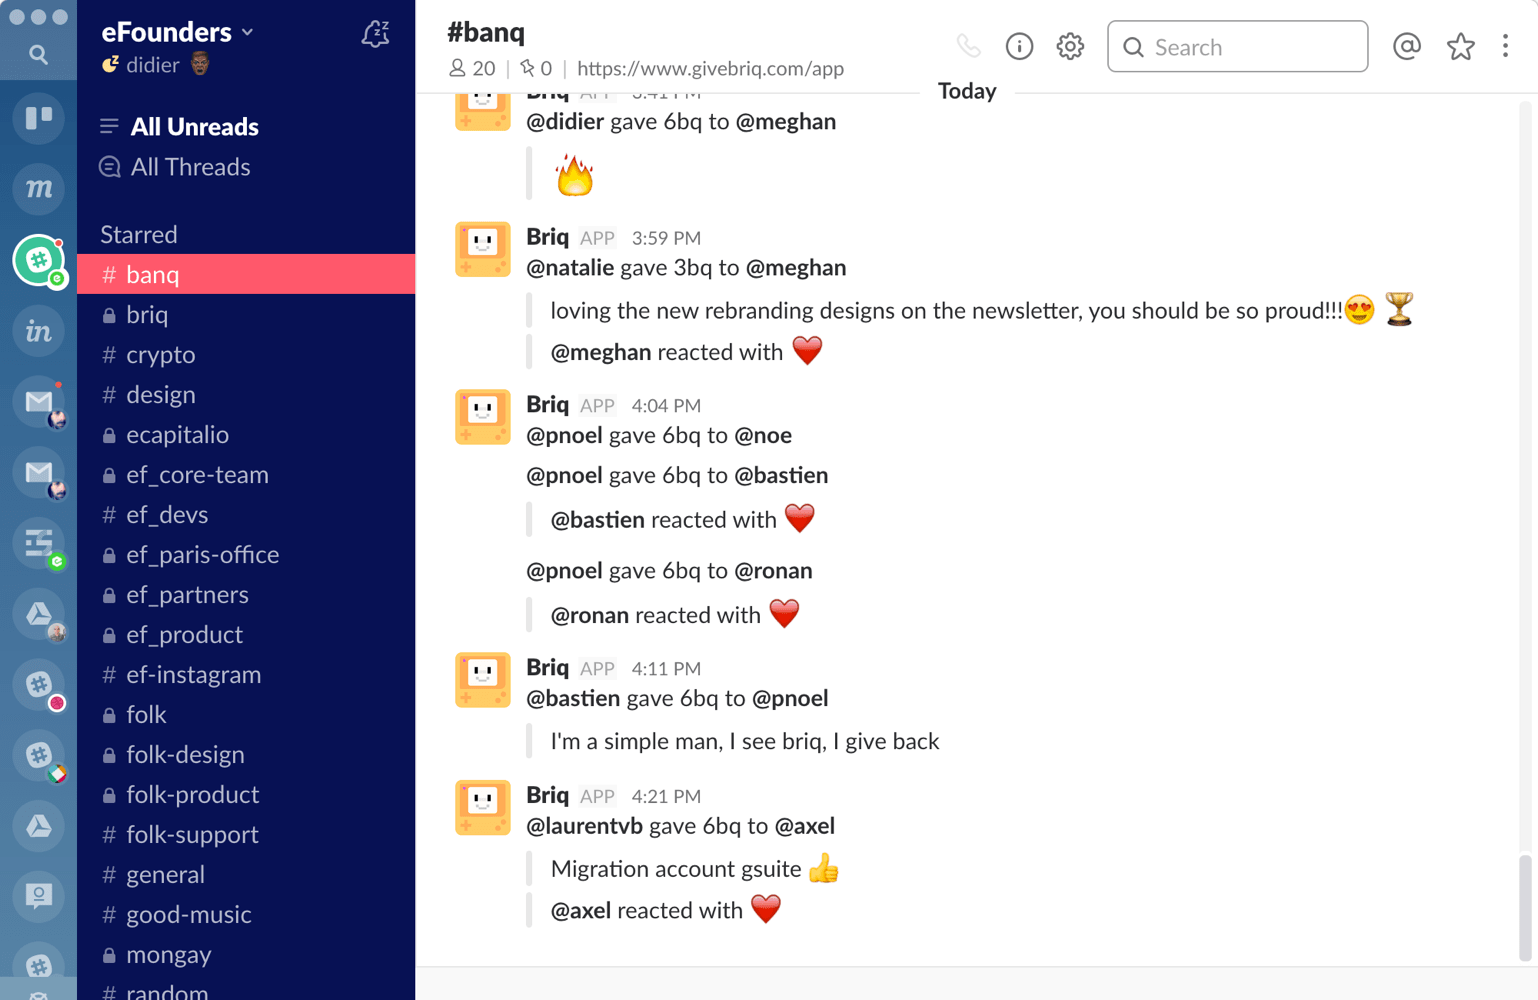
Task: Open channel settings gear icon
Action: (1070, 46)
